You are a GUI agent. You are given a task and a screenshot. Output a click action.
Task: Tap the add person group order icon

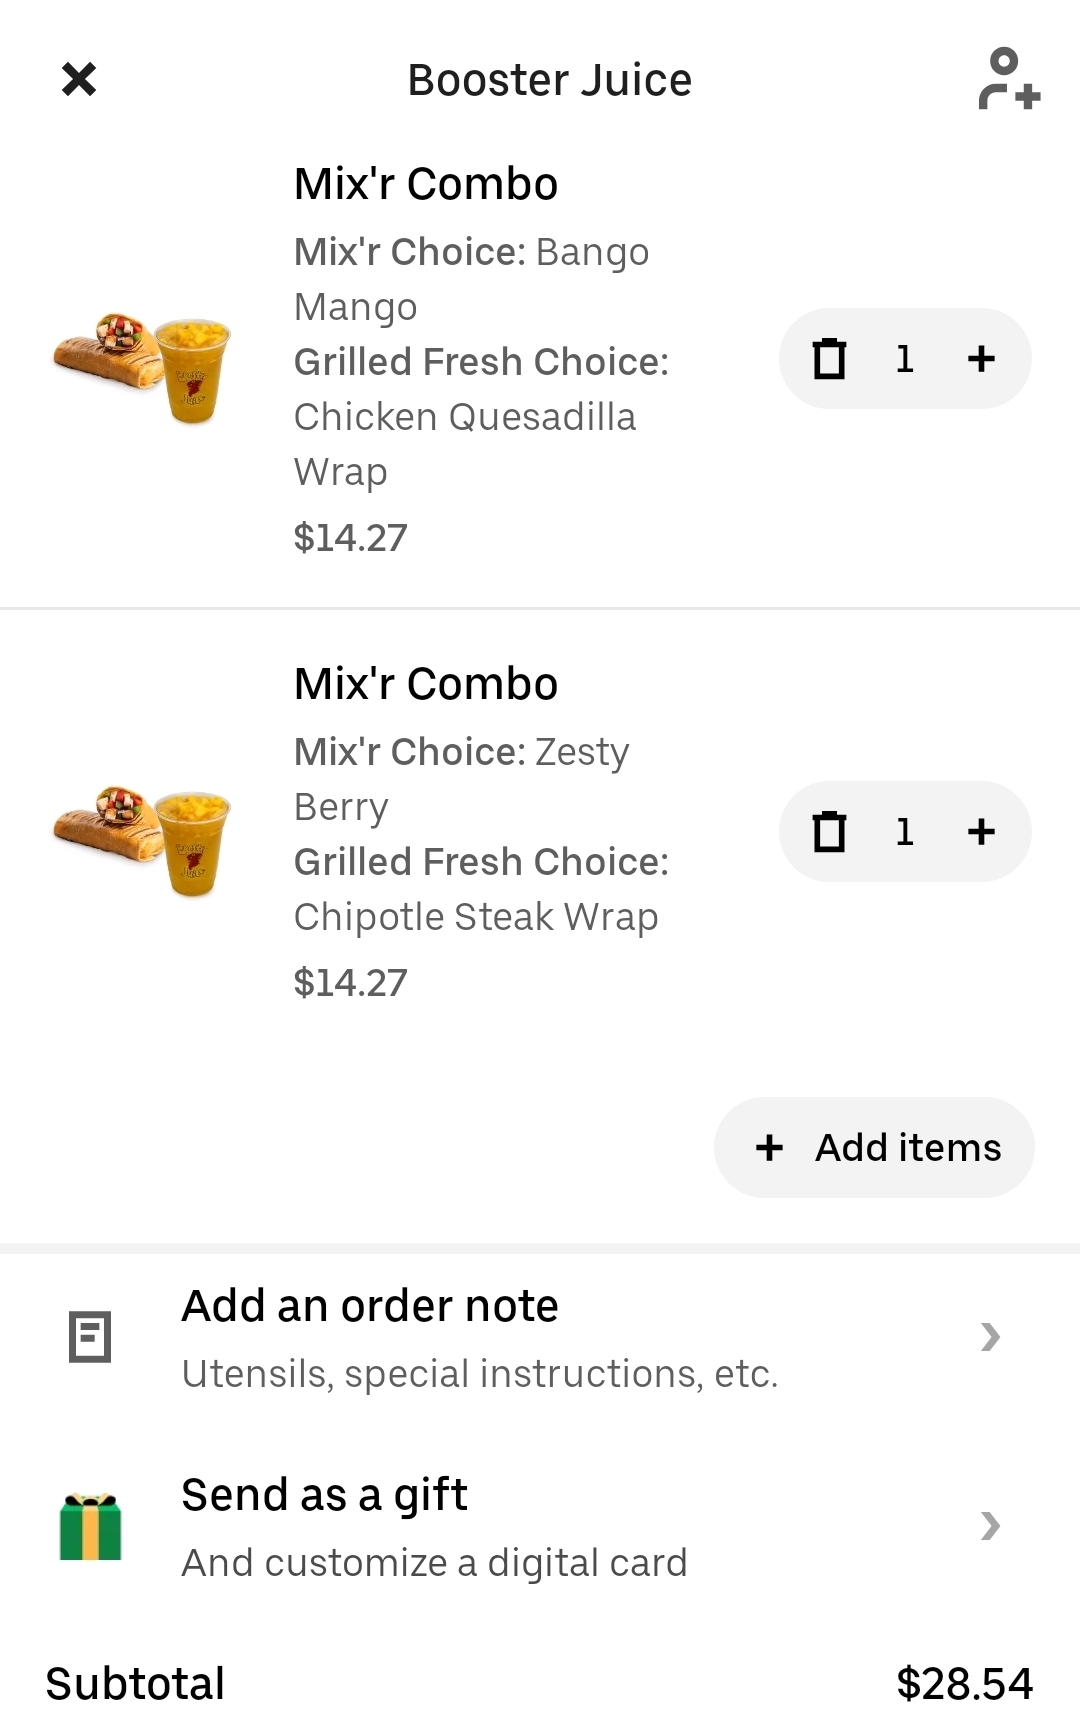pos(1008,79)
